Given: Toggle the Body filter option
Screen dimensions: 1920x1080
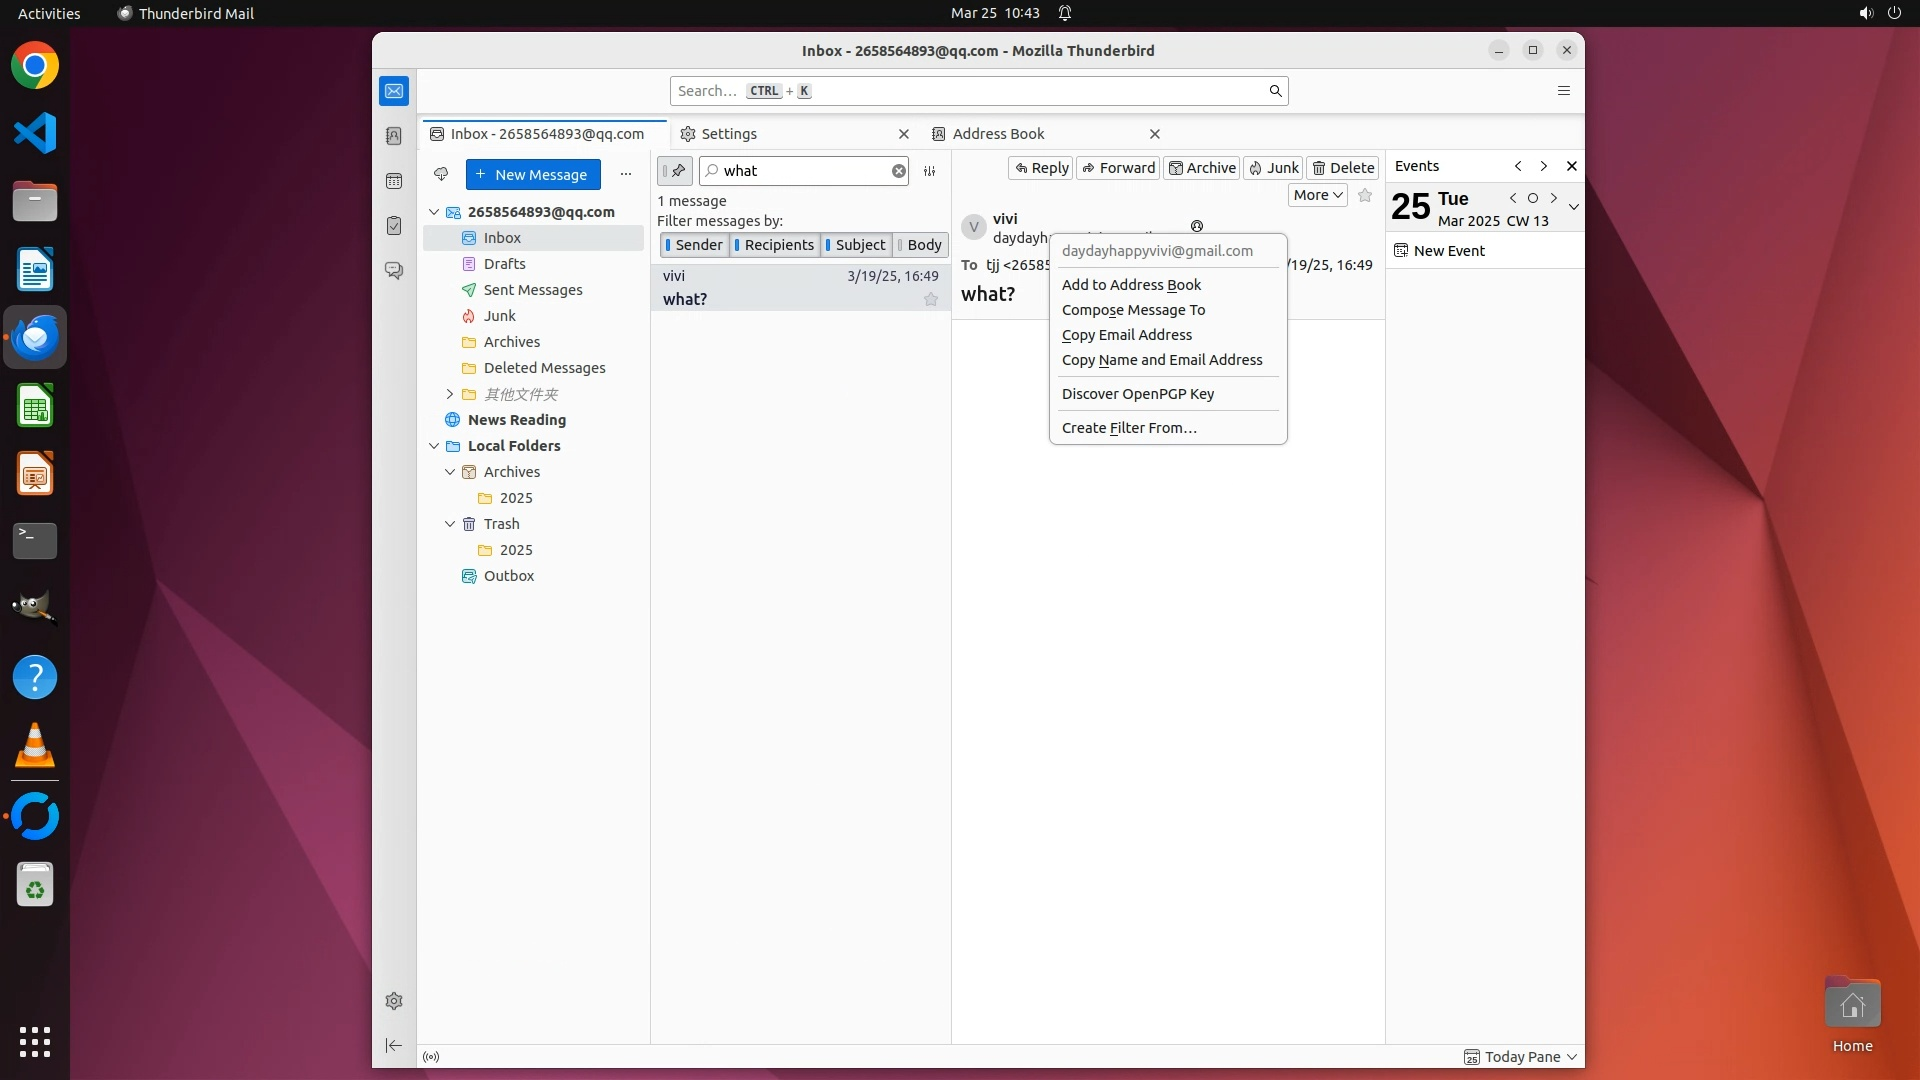Looking at the screenshot, I should coord(920,245).
